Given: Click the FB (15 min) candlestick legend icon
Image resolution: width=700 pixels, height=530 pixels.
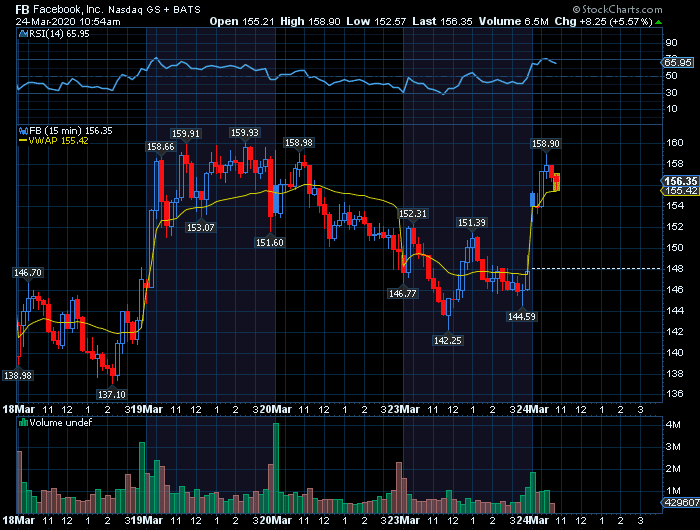Looking at the screenshot, I should 24,131.
